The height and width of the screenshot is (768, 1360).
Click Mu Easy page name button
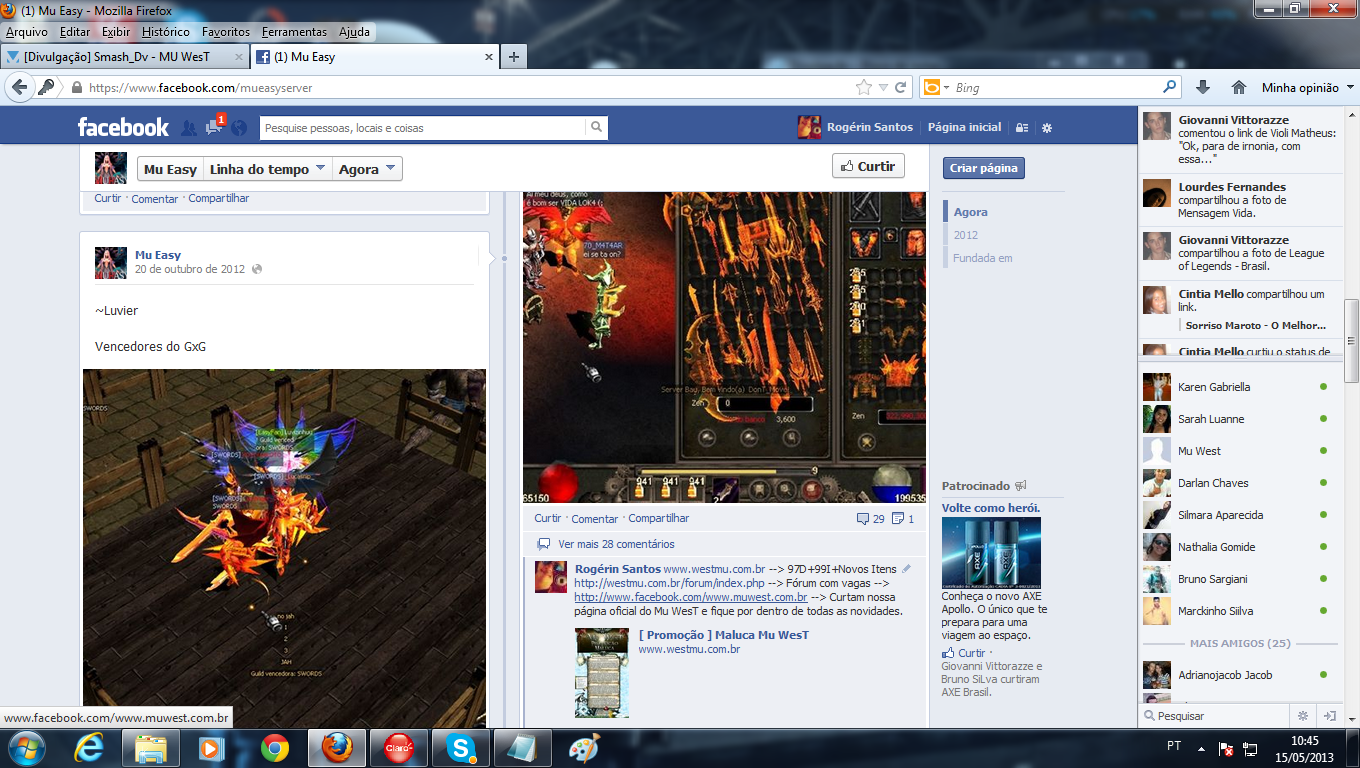point(170,169)
